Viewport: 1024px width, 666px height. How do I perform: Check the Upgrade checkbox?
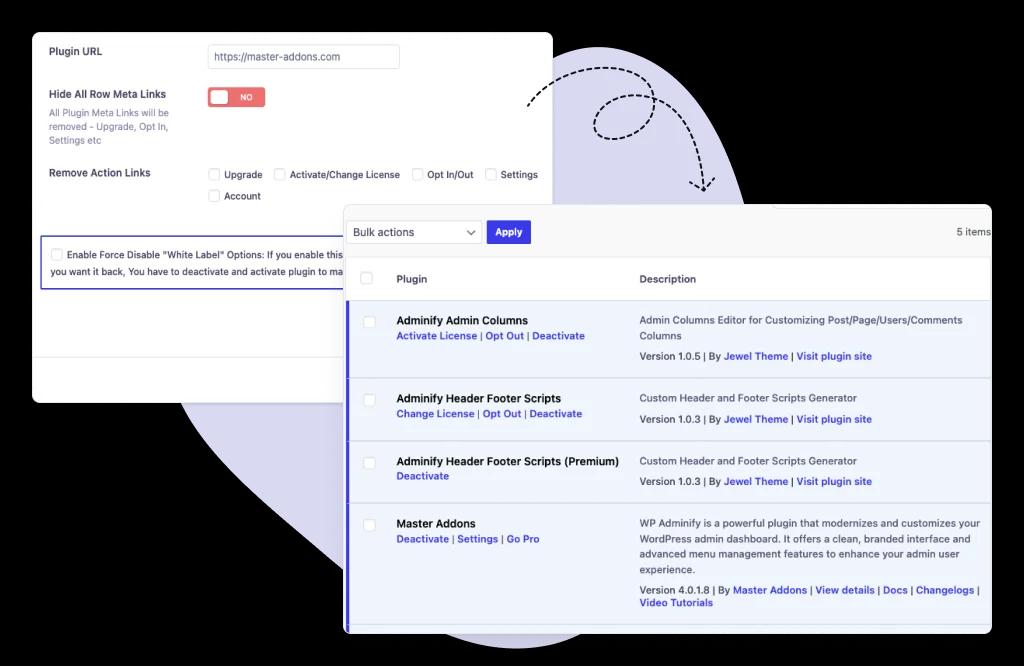click(214, 174)
